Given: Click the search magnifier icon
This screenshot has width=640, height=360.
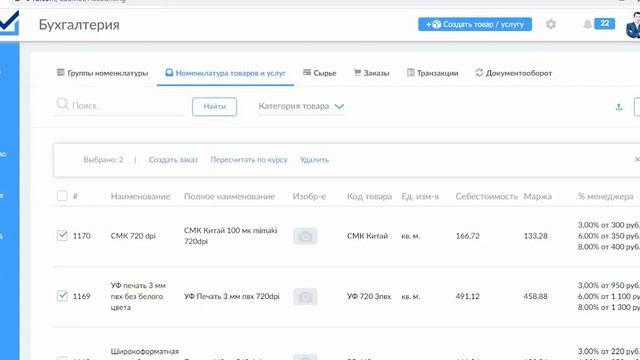Looking at the screenshot, I should pos(62,104).
